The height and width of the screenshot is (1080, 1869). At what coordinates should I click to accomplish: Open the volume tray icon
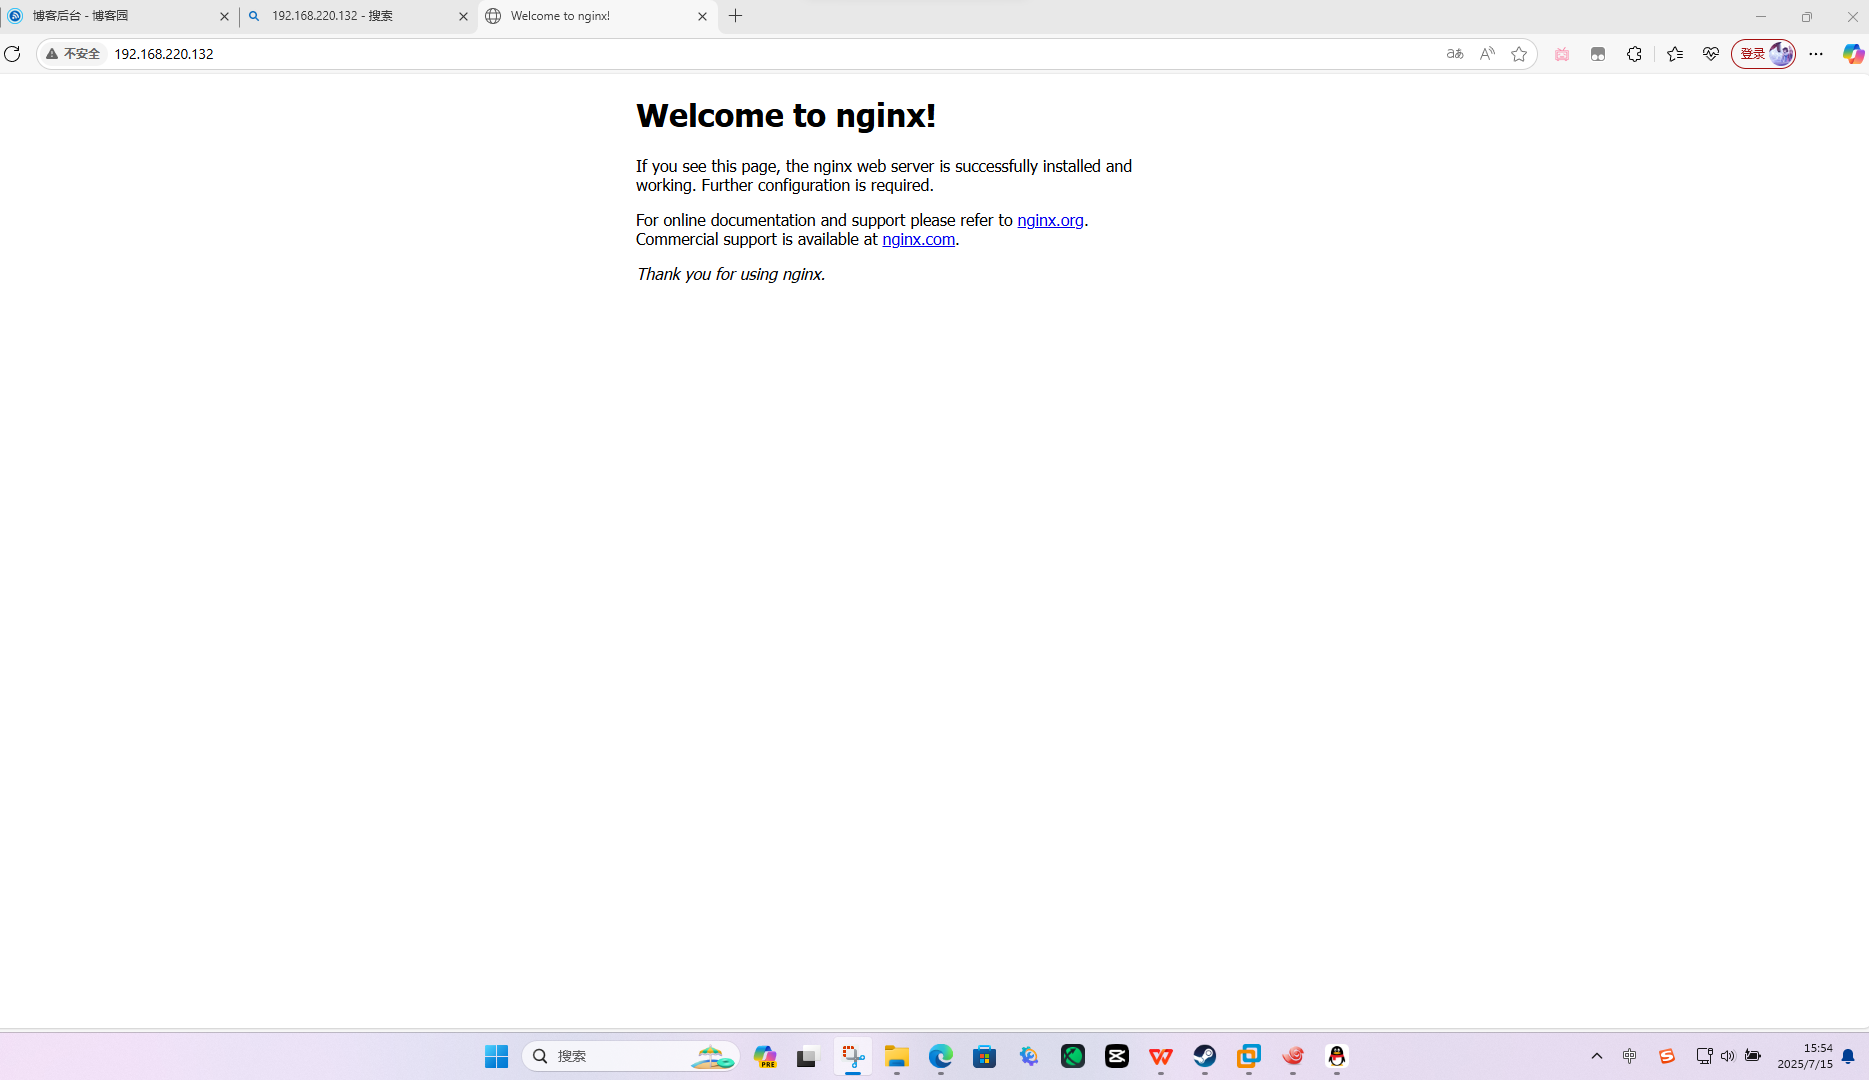click(x=1727, y=1056)
